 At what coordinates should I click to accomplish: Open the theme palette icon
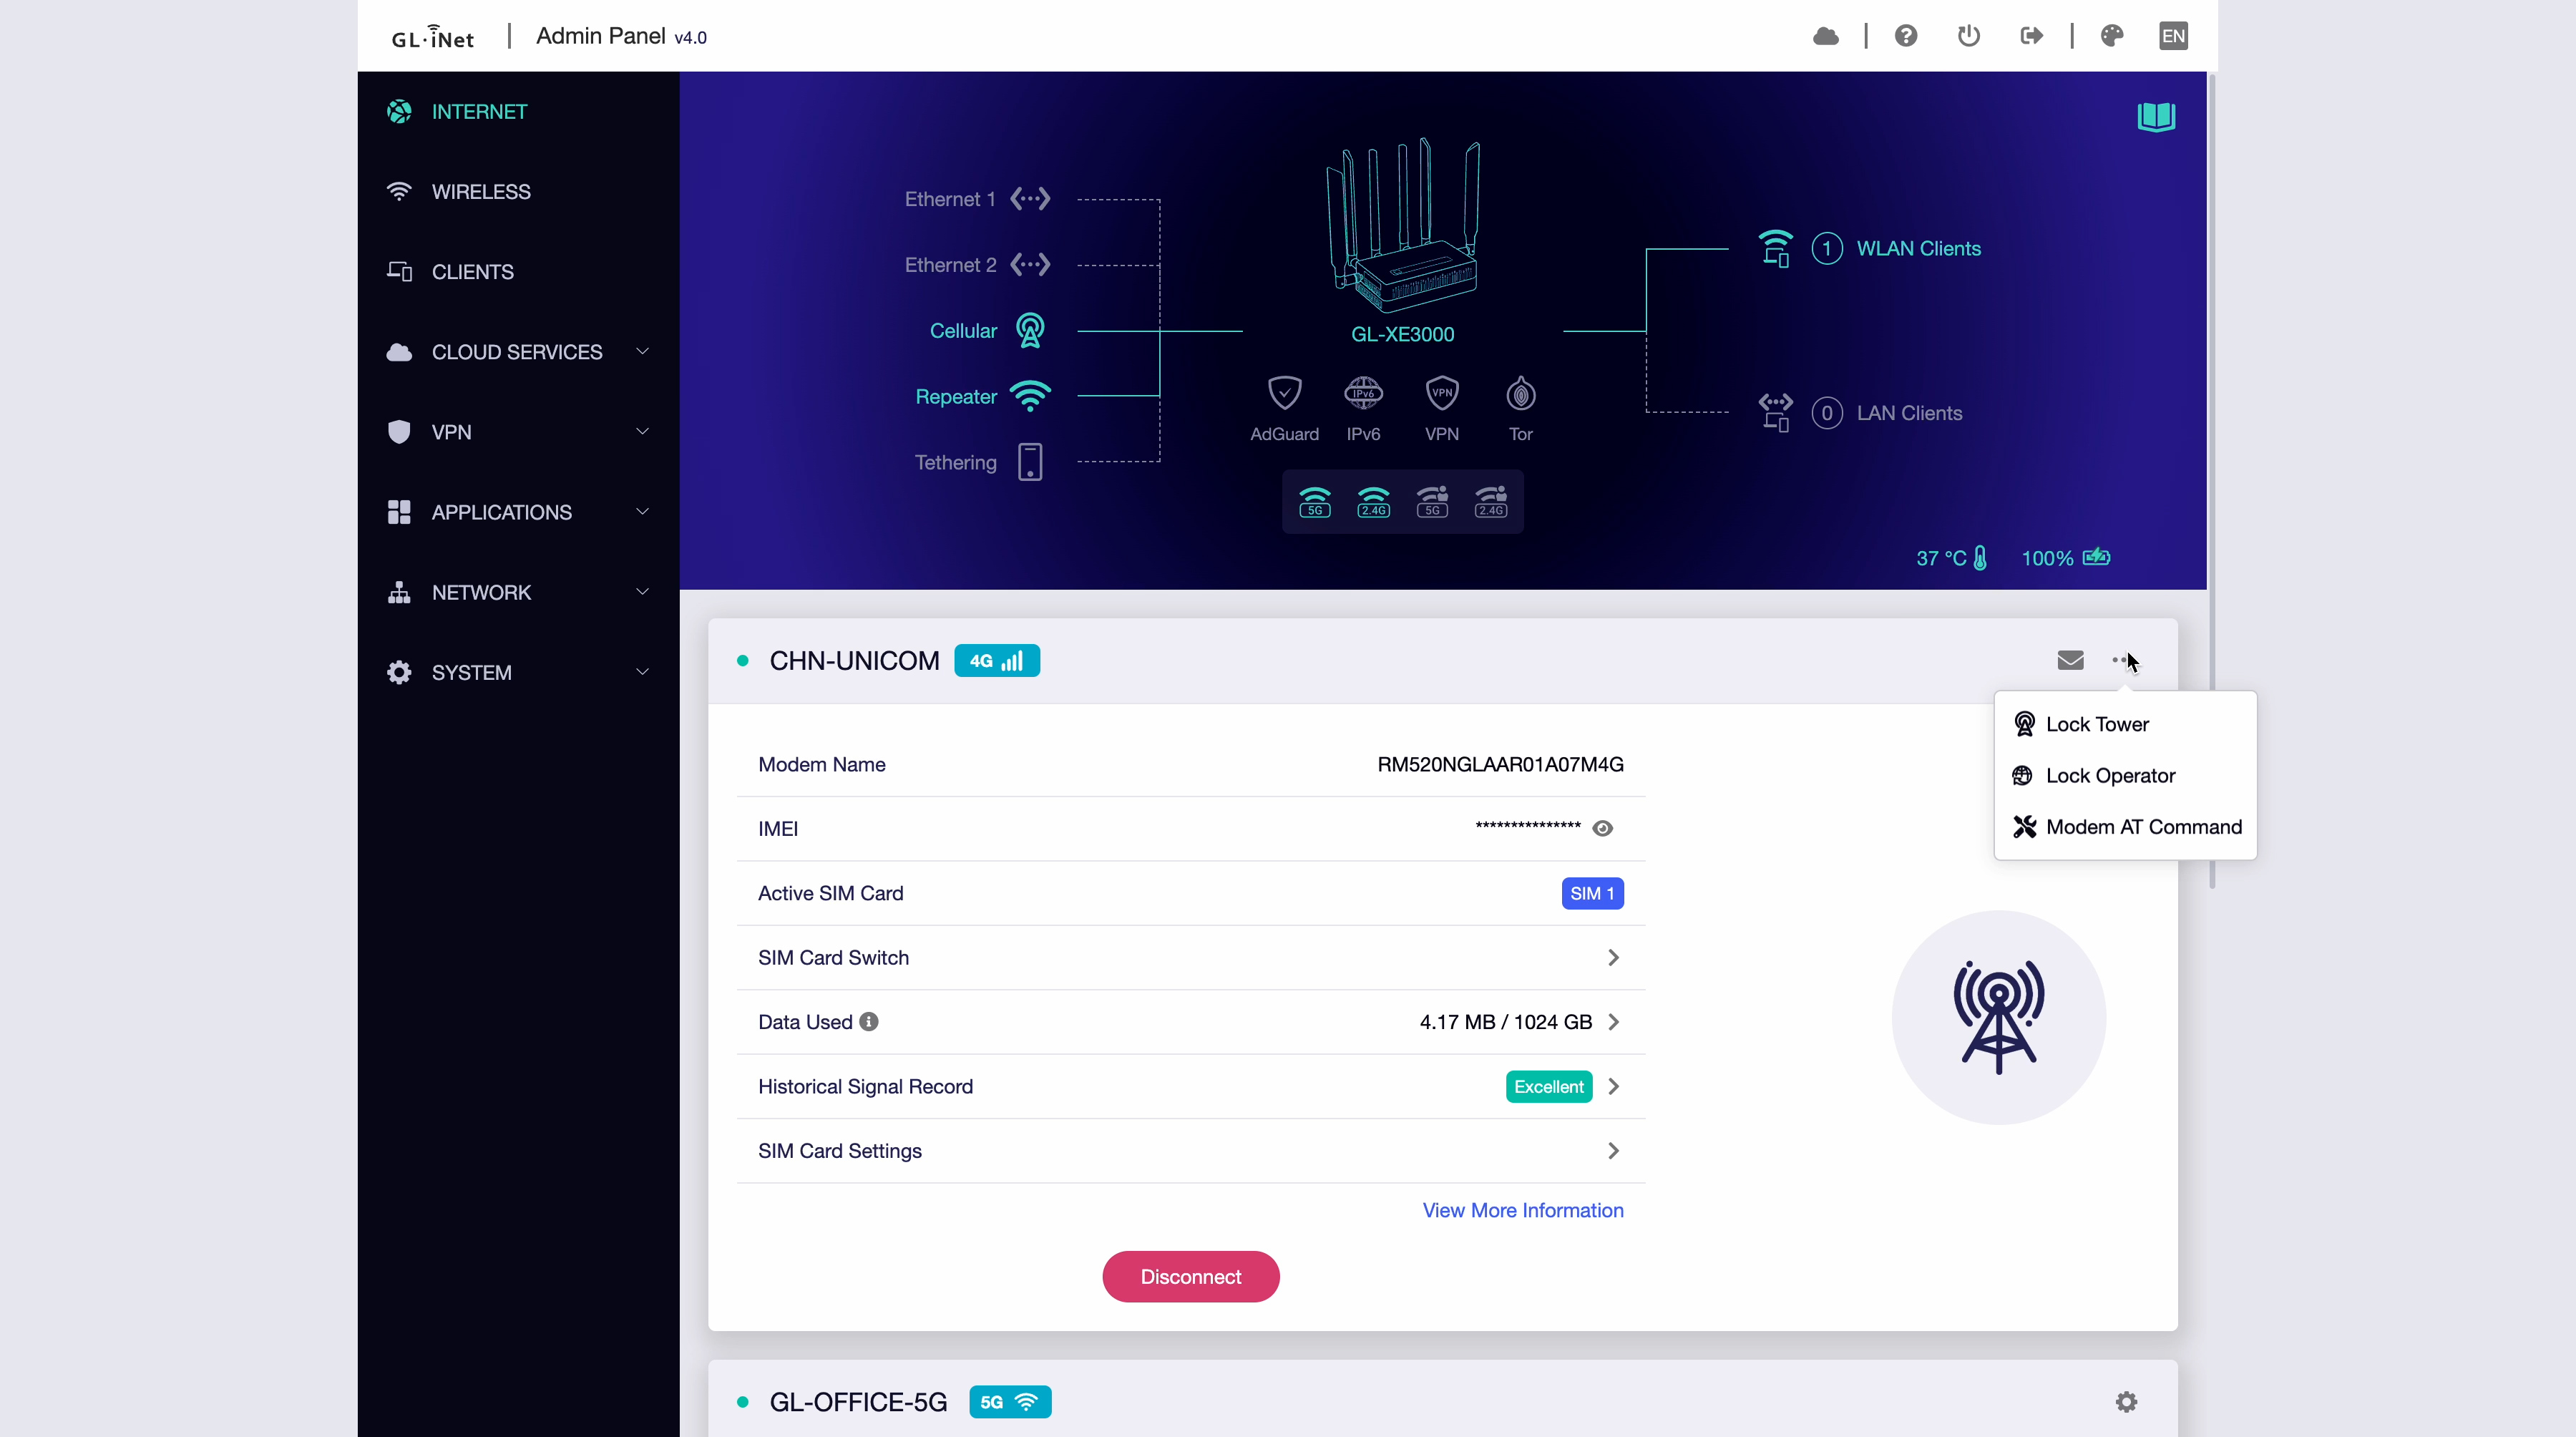tap(2112, 36)
